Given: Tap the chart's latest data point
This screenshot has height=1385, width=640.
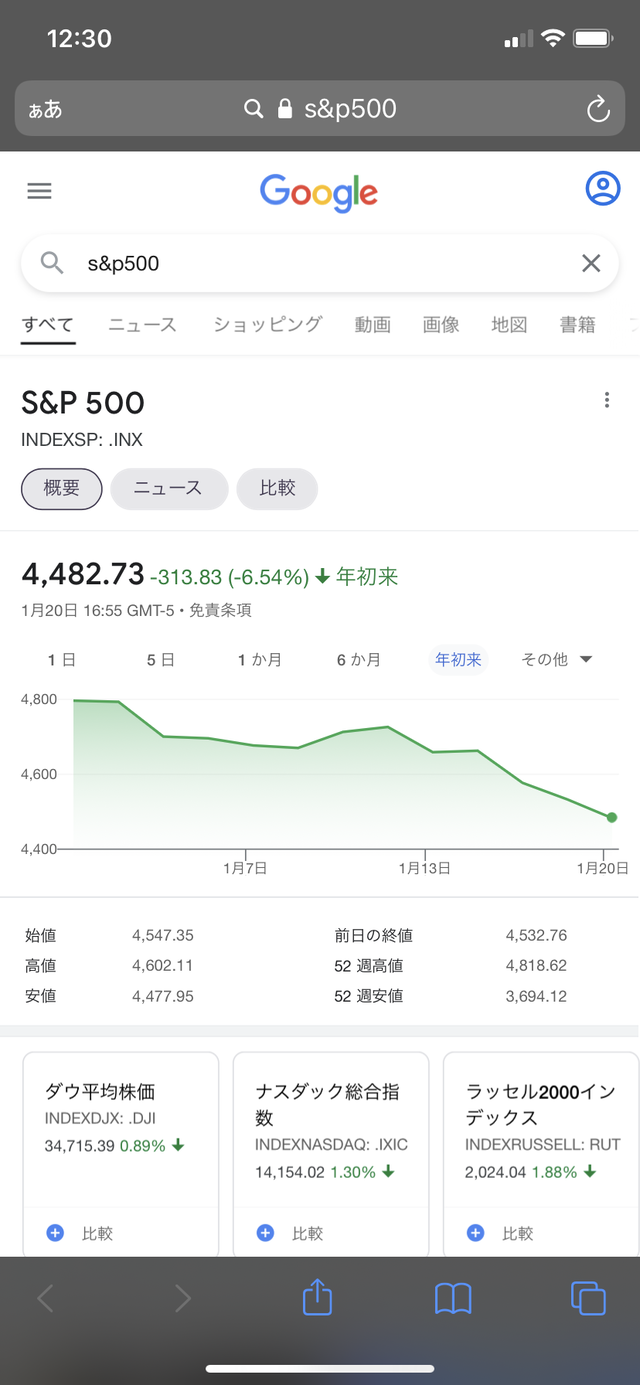Looking at the screenshot, I should (612, 817).
